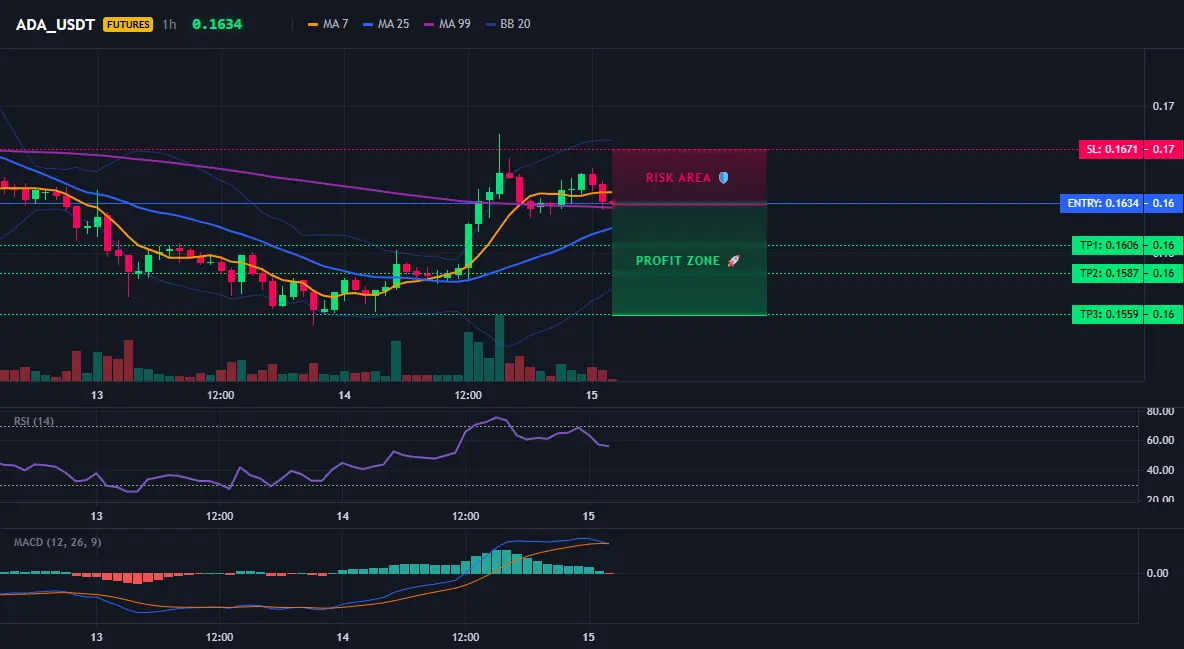
Task: Click the tallest green volume bar
Action: (x=498, y=348)
